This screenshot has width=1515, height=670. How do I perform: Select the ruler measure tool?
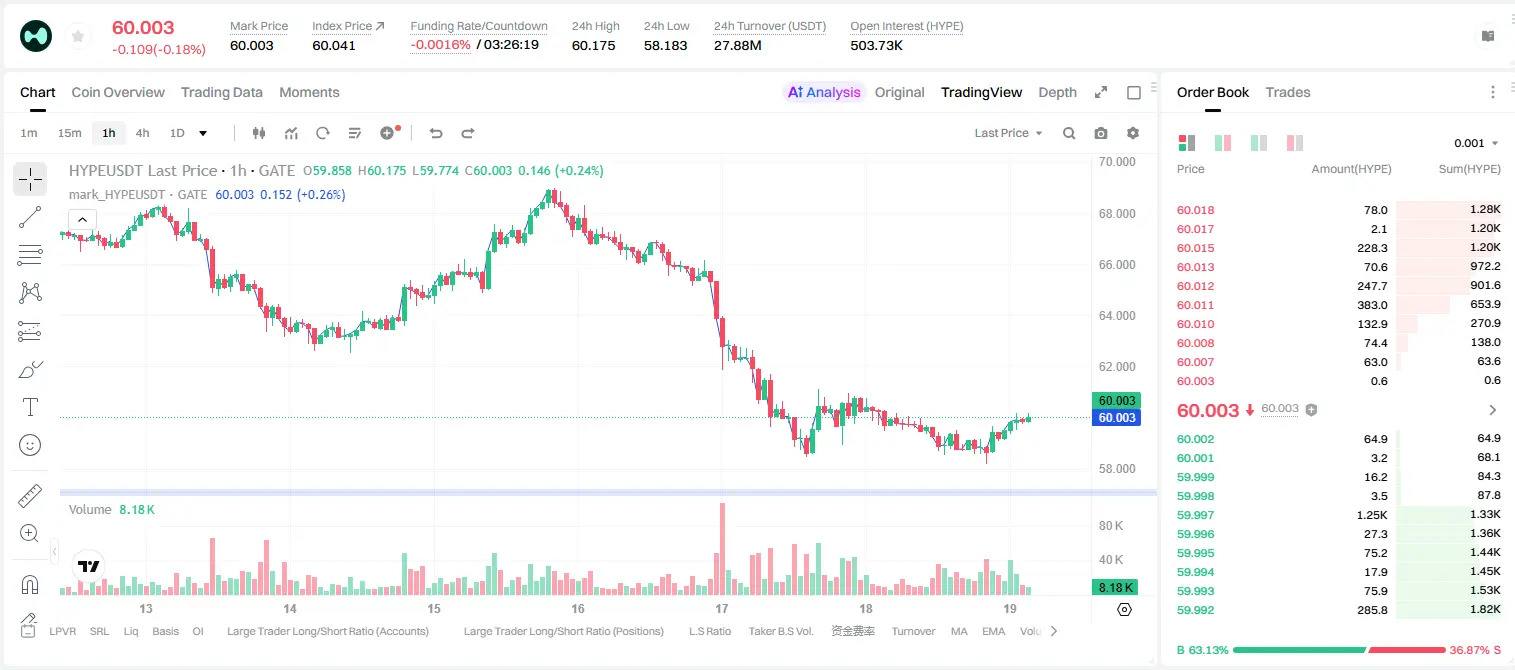[x=30, y=496]
